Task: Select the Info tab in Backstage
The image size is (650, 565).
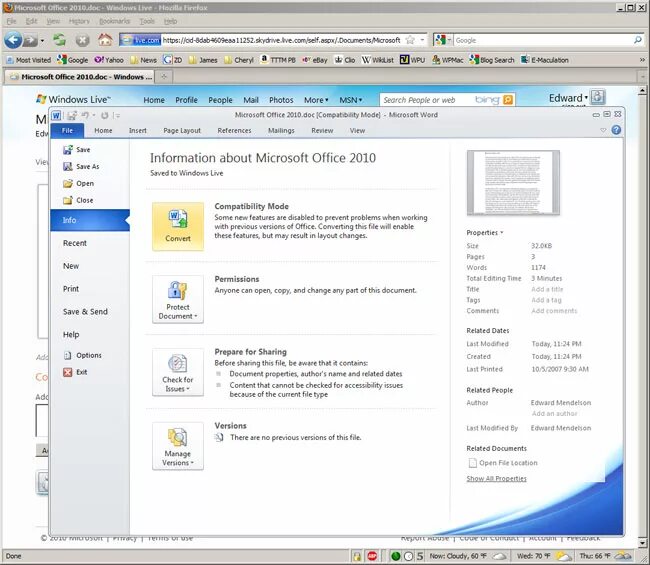Action: 90,220
